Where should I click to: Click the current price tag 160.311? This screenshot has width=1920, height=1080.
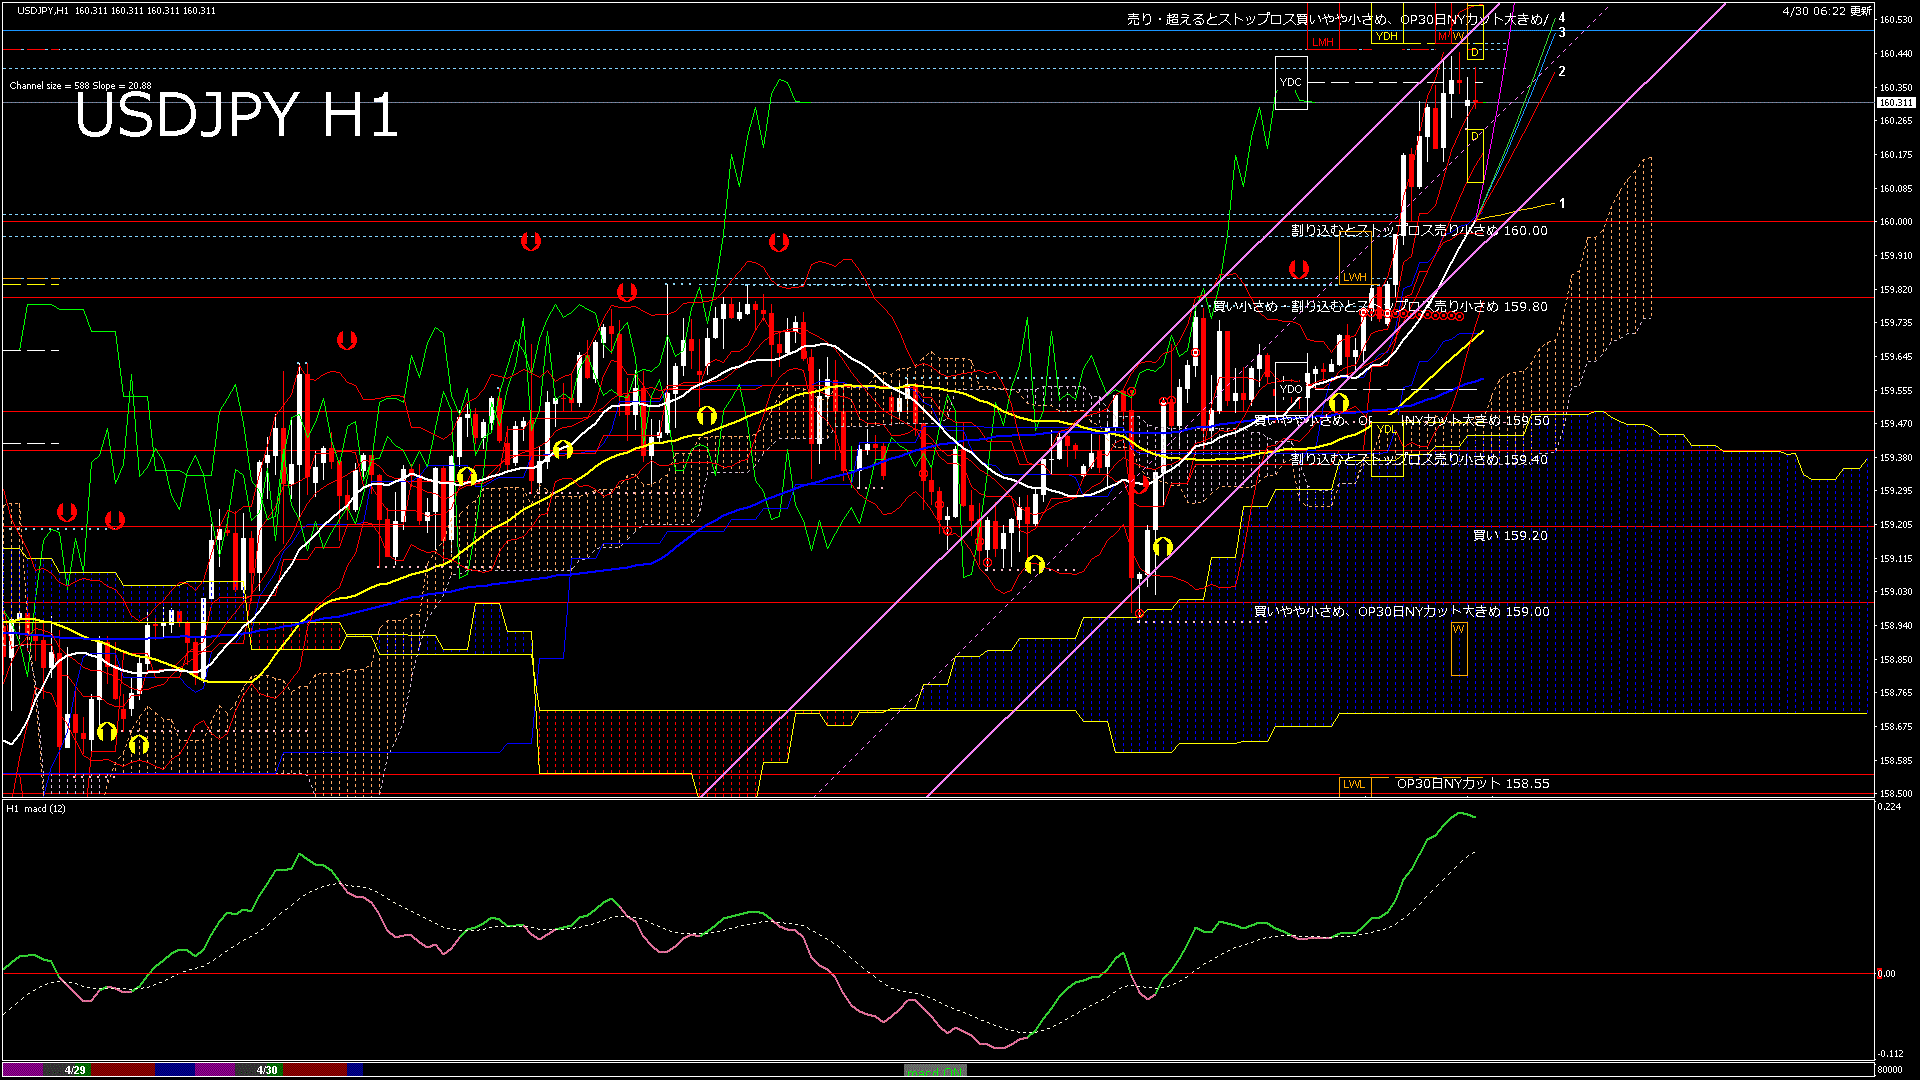coord(1895,103)
